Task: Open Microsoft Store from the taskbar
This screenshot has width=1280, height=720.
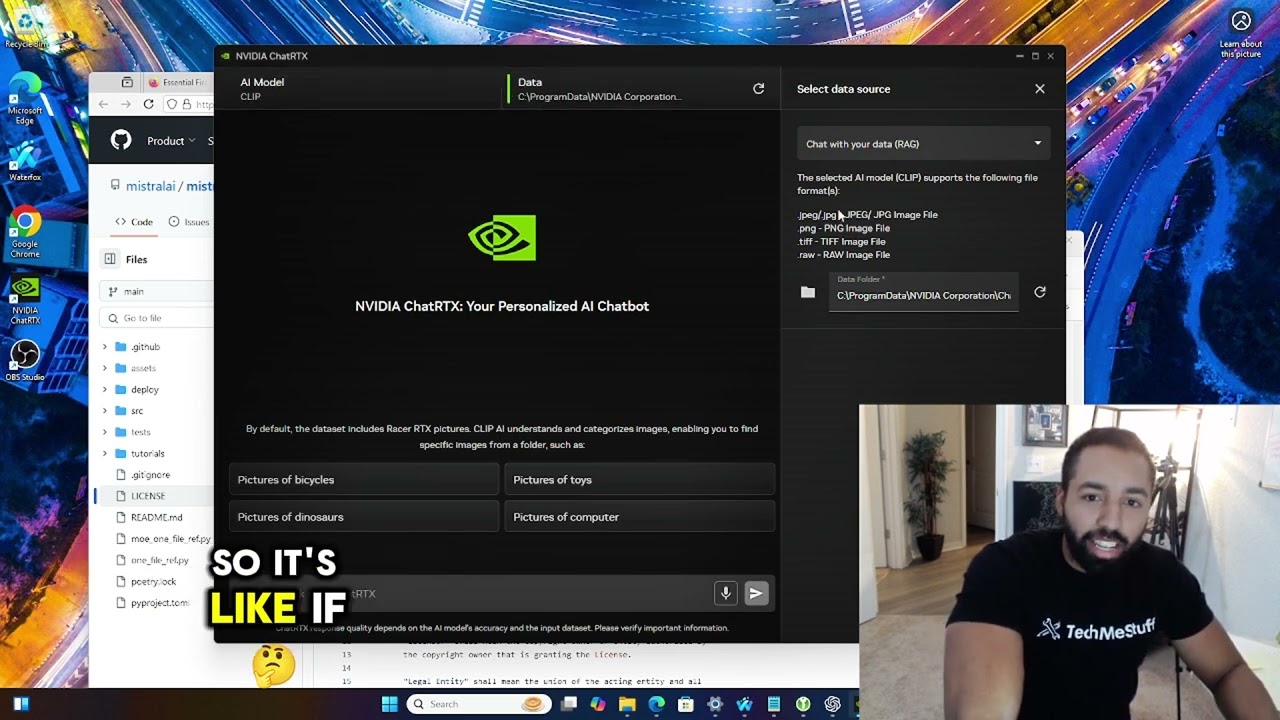Action: click(686, 704)
